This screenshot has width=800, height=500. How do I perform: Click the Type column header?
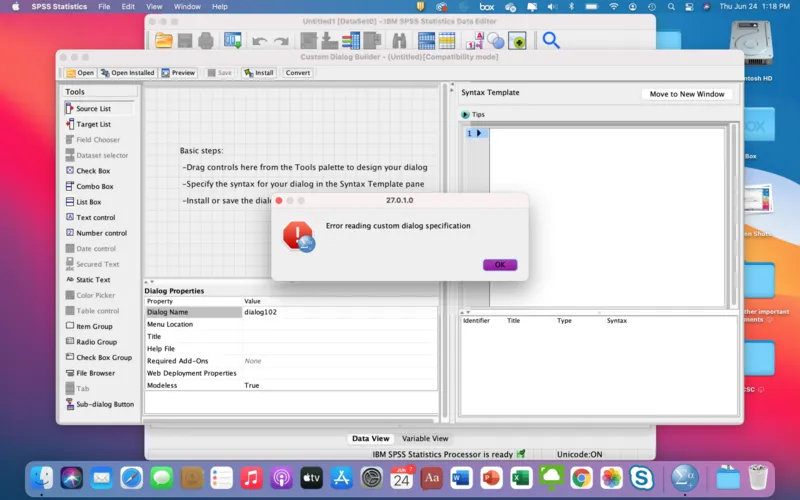tap(564, 320)
